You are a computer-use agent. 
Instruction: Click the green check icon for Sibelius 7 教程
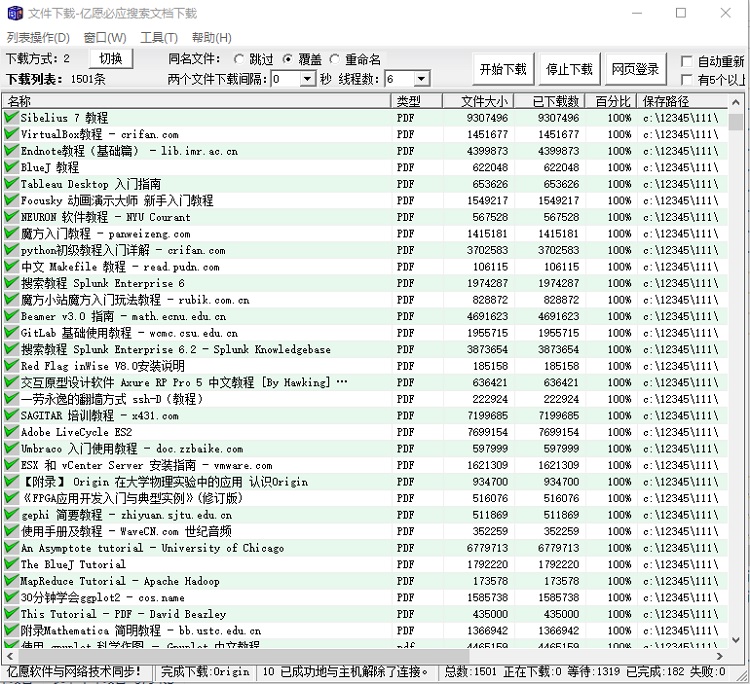(x=11, y=117)
